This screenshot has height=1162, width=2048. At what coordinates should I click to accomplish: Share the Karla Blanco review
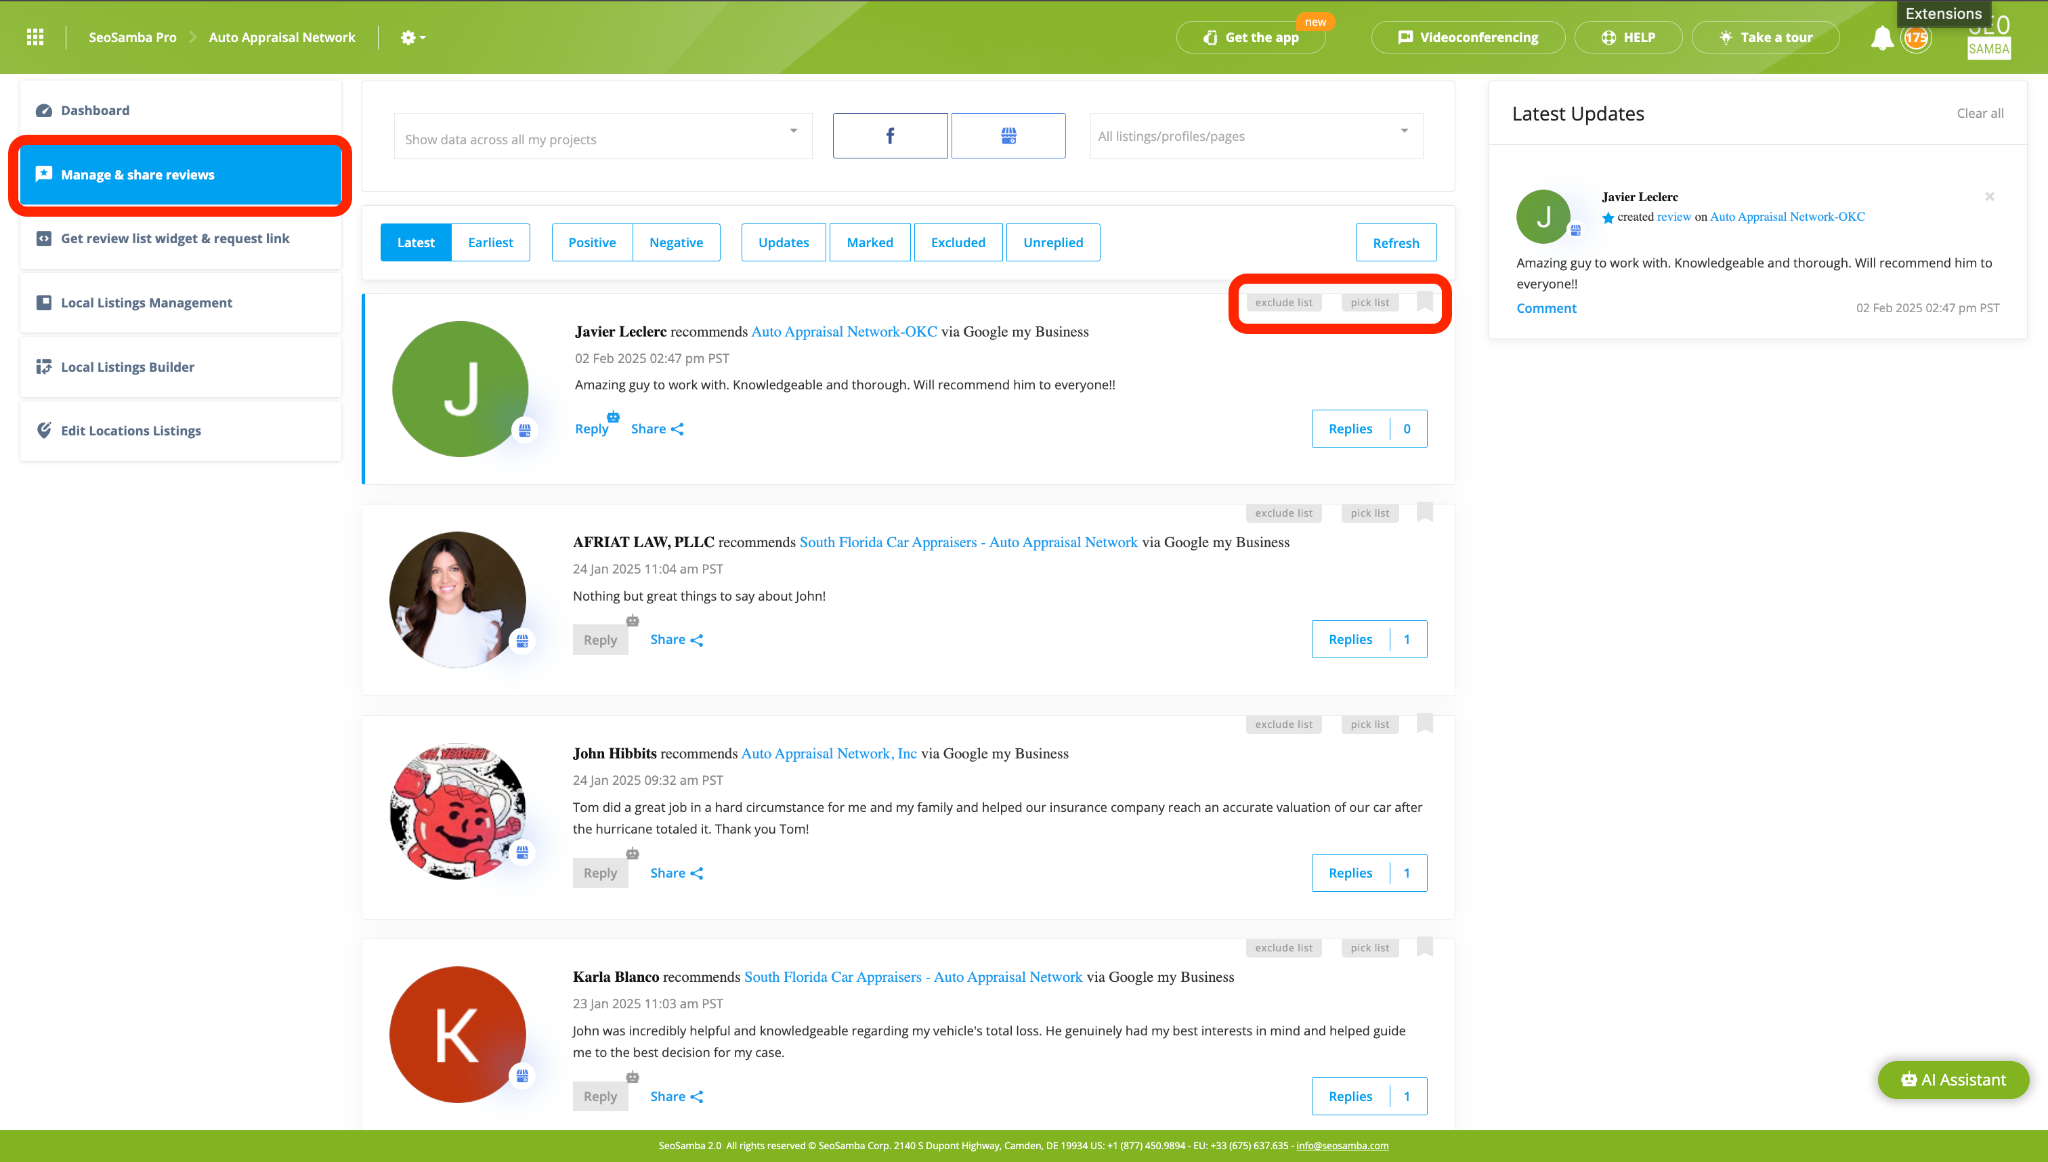(x=677, y=1097)
